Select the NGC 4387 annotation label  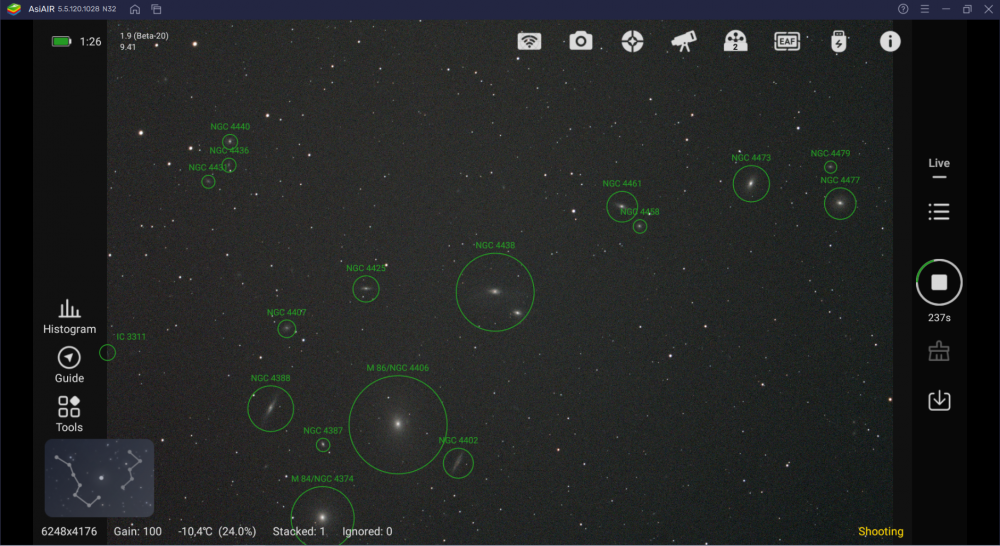(x=323, y=431)
